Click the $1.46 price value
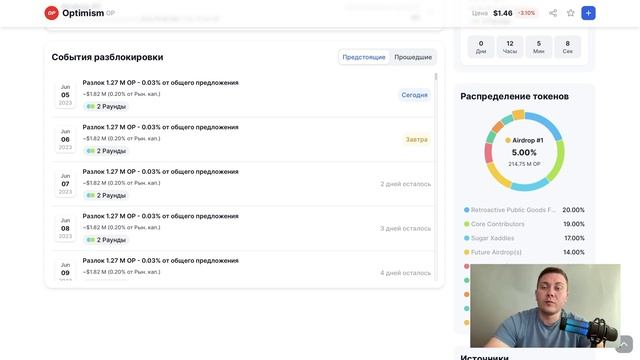The width and height of the screenshot is (640, 360). coord(502,13)
